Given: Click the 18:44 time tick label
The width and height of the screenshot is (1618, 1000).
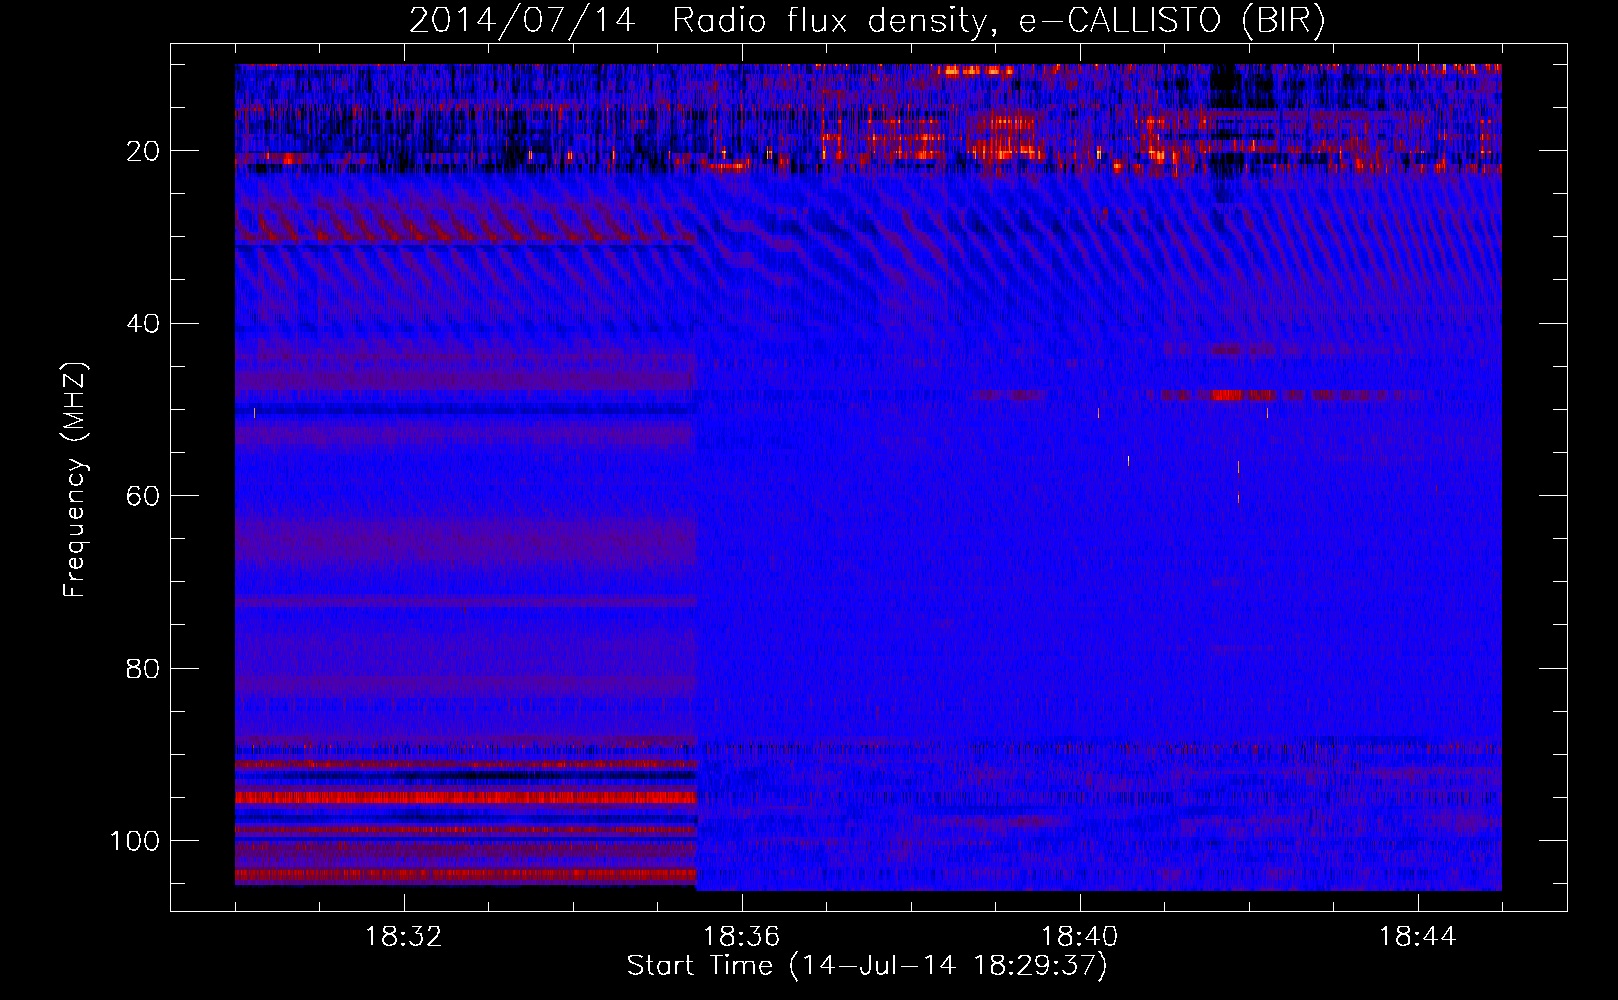Looking at the screenshot, I should click(x=1417, y=937).
